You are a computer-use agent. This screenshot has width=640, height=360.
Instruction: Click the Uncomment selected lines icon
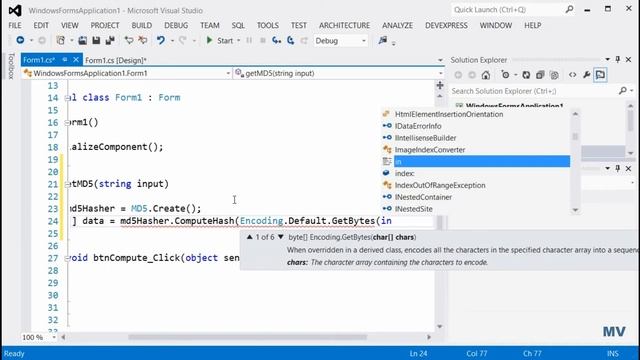pos(142,40)
